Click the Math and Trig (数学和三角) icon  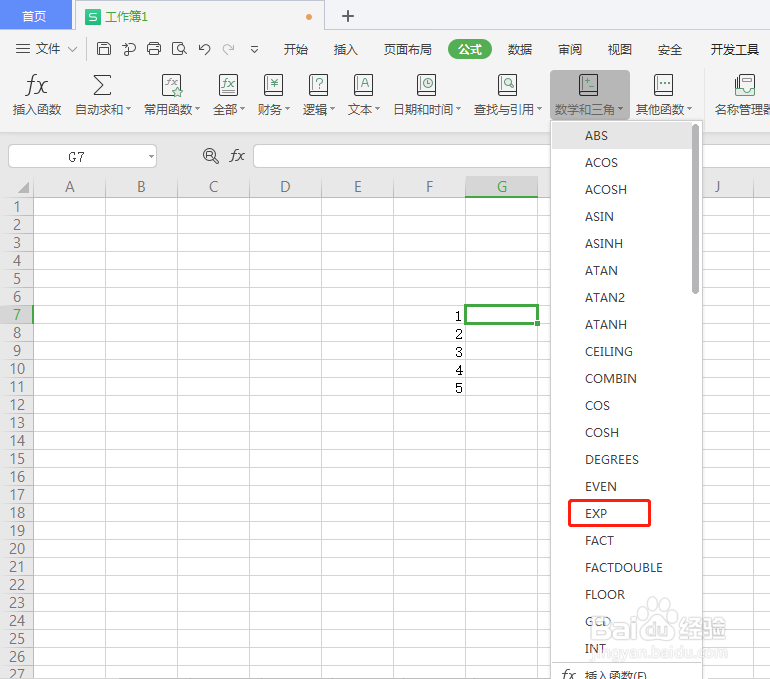[588, 85]
